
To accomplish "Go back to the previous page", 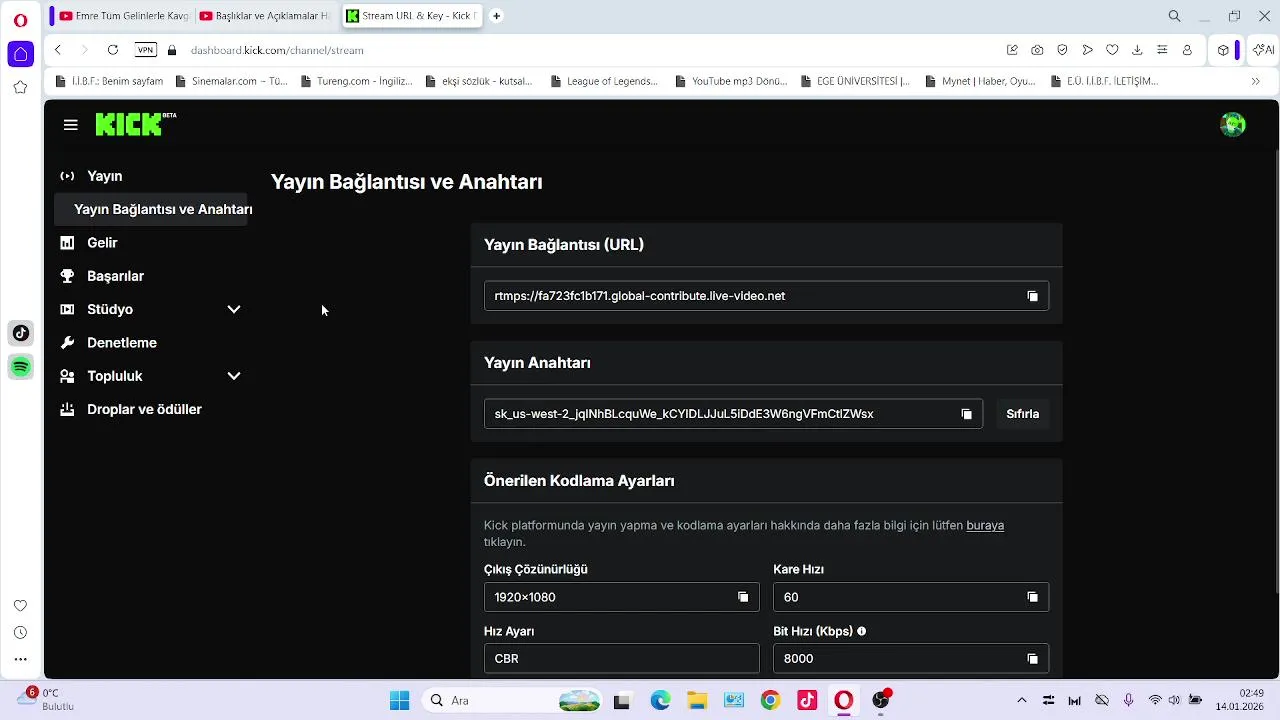I will 58,50.
